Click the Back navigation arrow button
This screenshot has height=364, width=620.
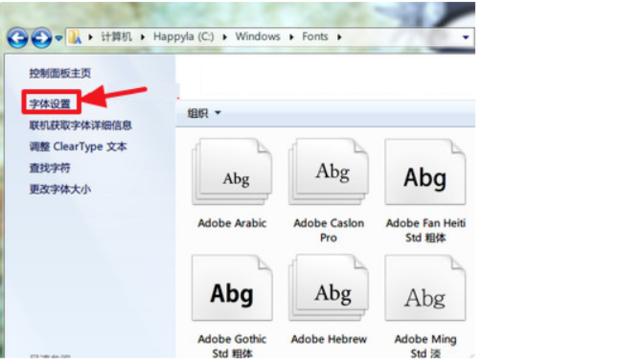pos(17,38)
